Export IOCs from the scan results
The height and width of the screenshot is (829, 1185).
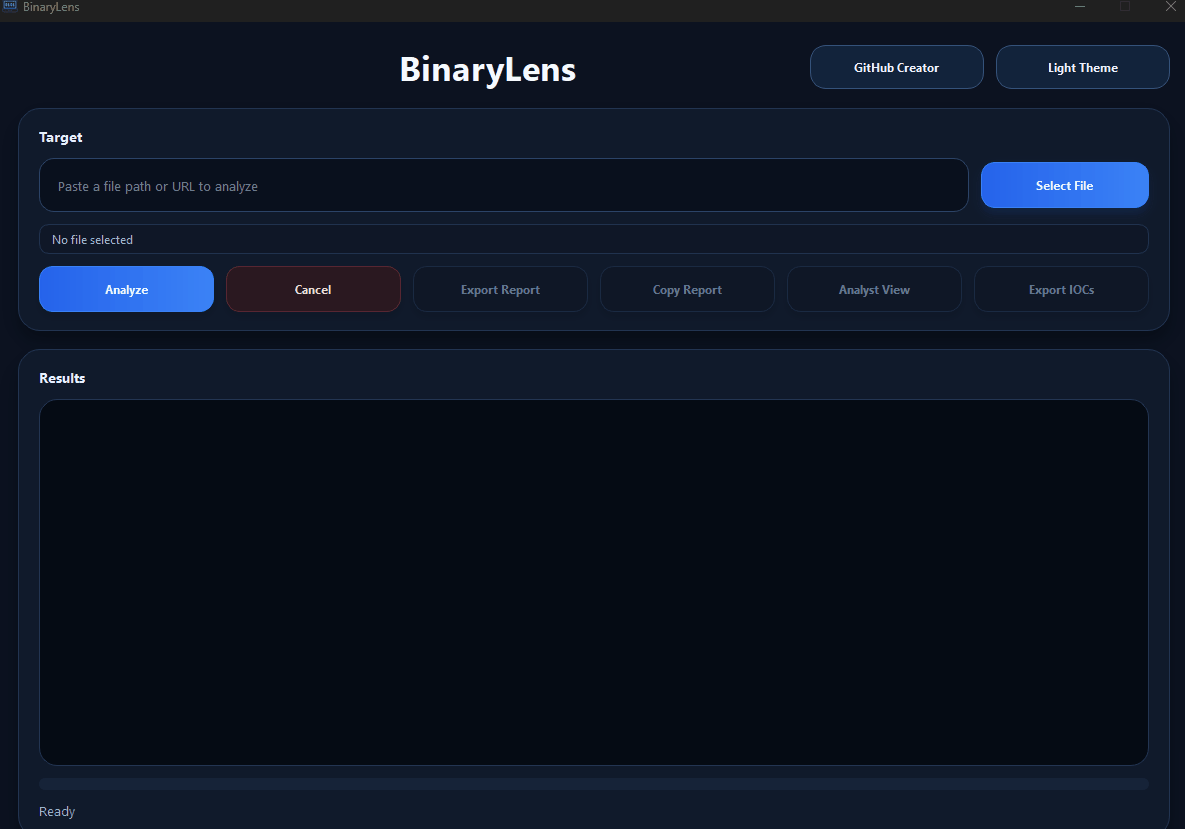1061,289
